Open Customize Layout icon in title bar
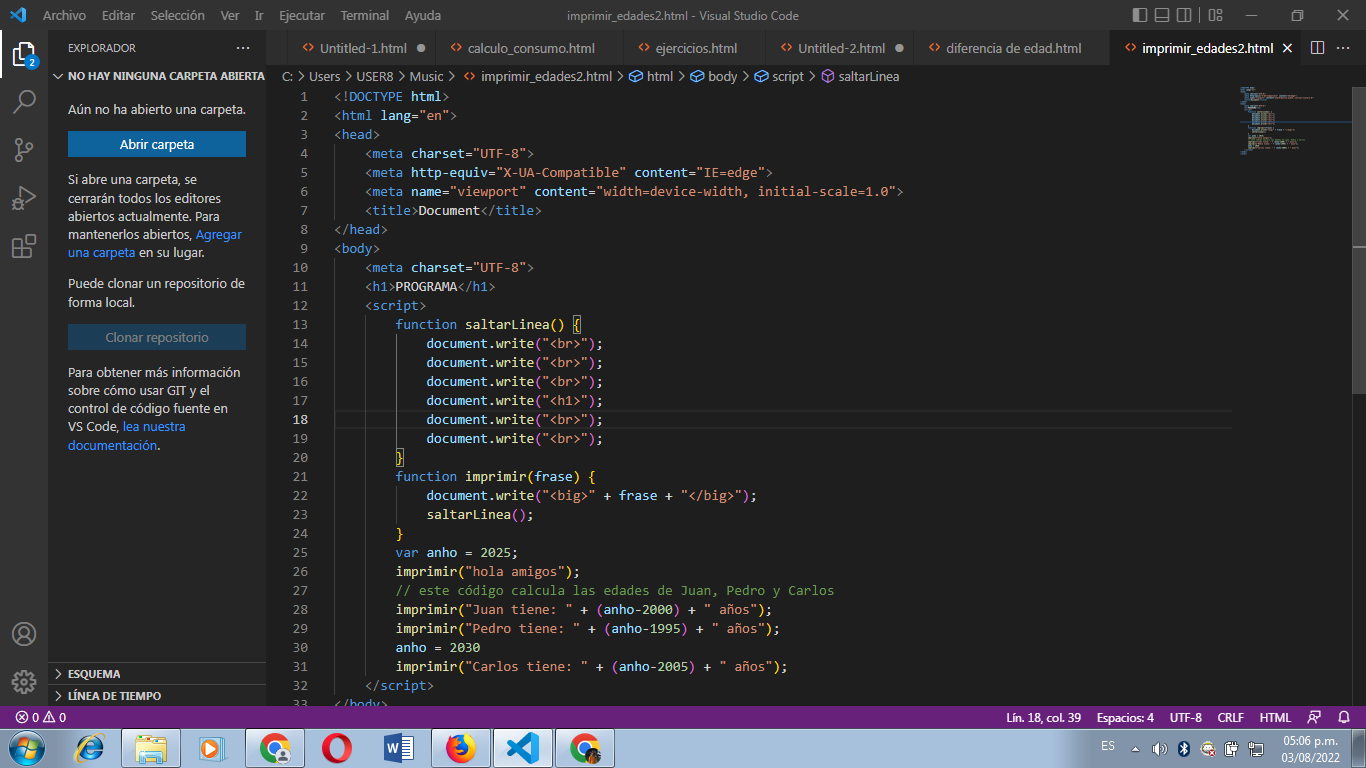 [1215, 15]
